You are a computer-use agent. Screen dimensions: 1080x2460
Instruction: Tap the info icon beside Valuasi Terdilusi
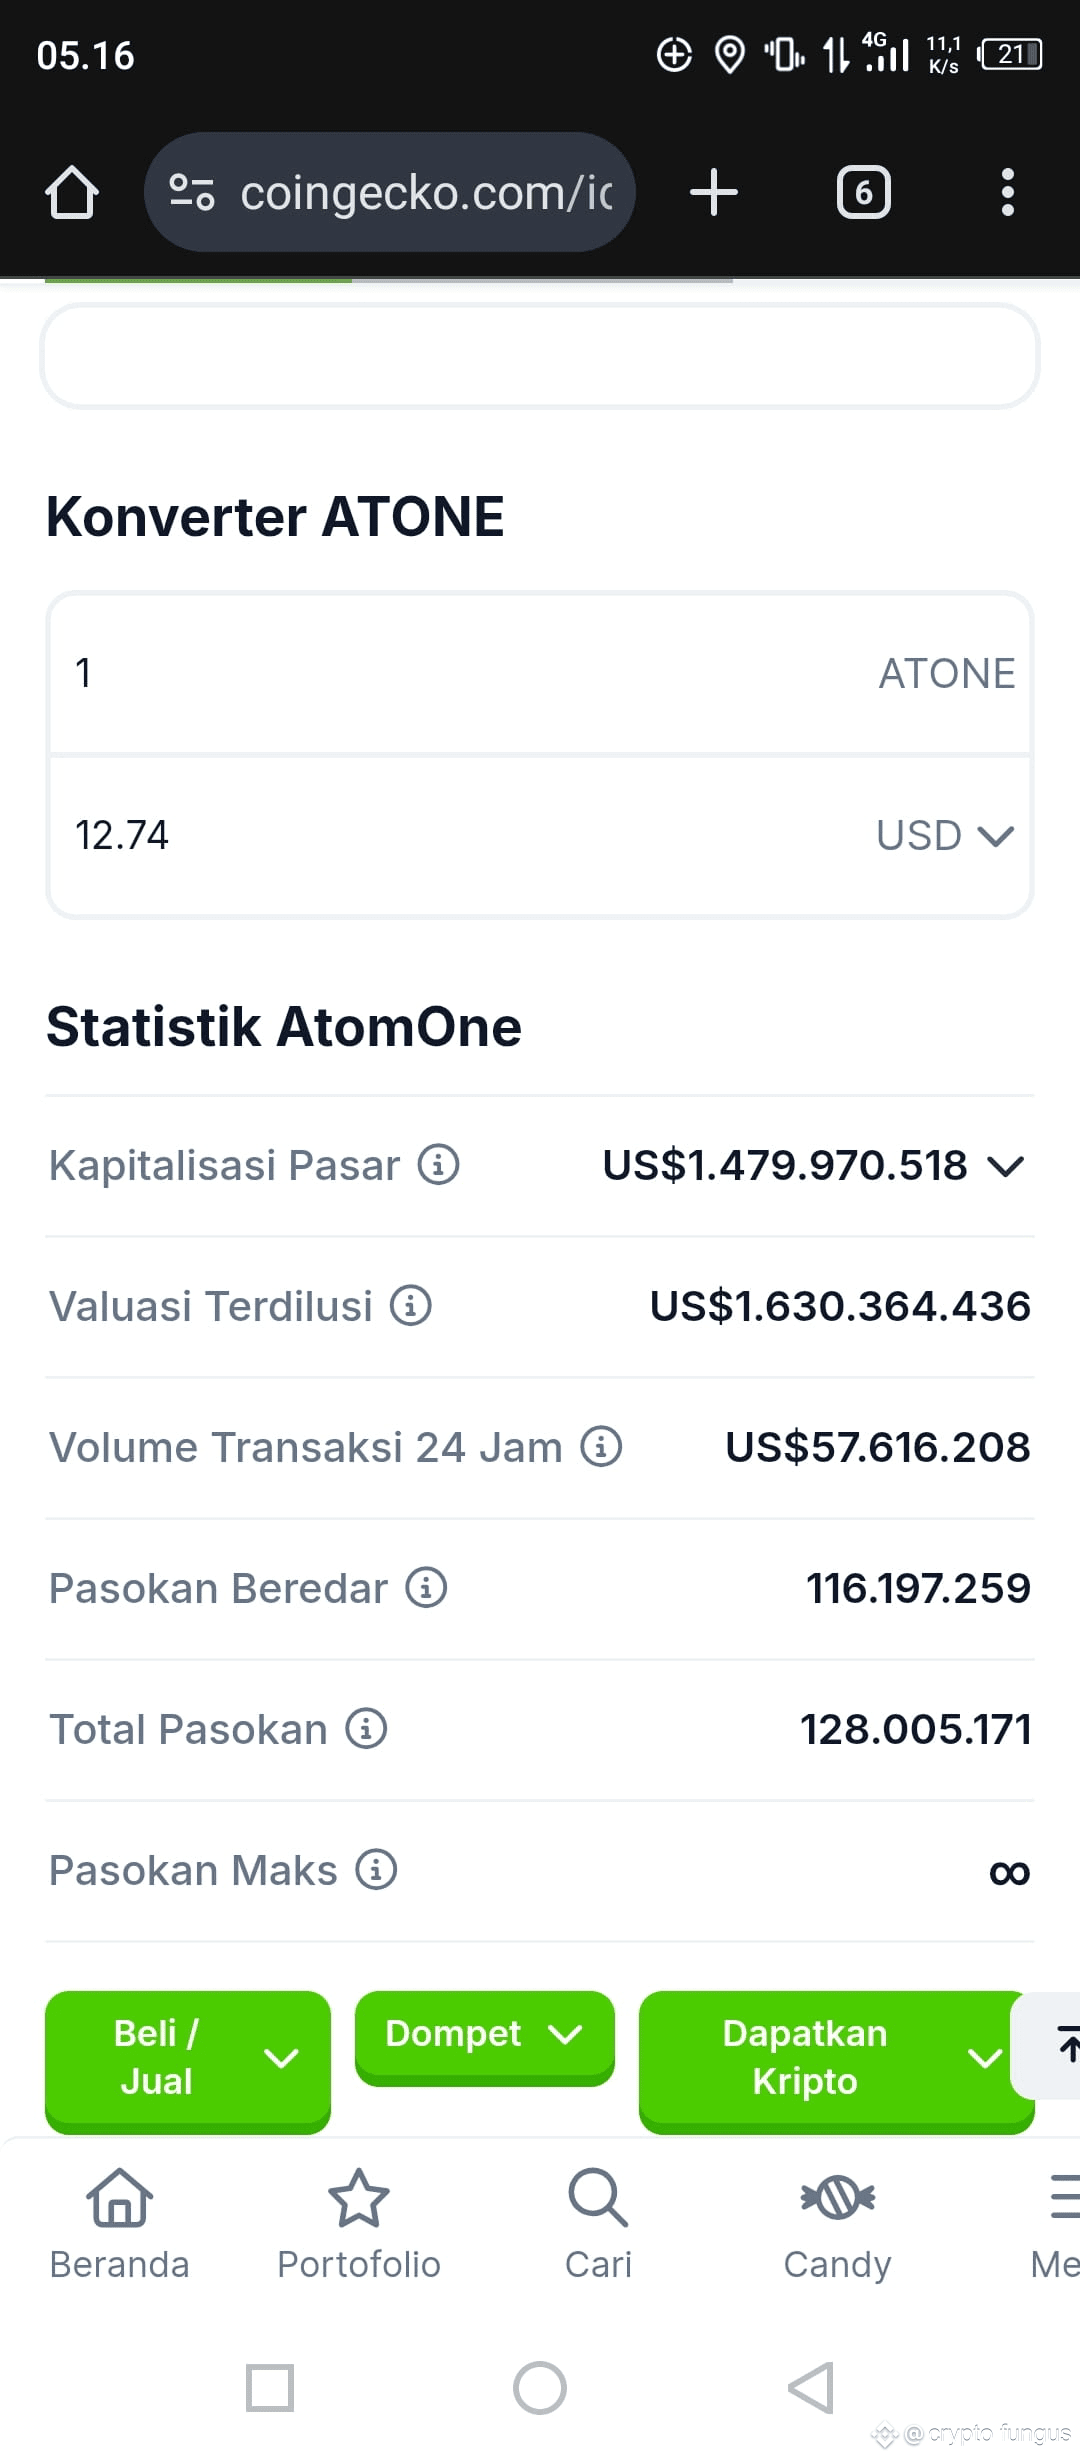pos(410,1305)
